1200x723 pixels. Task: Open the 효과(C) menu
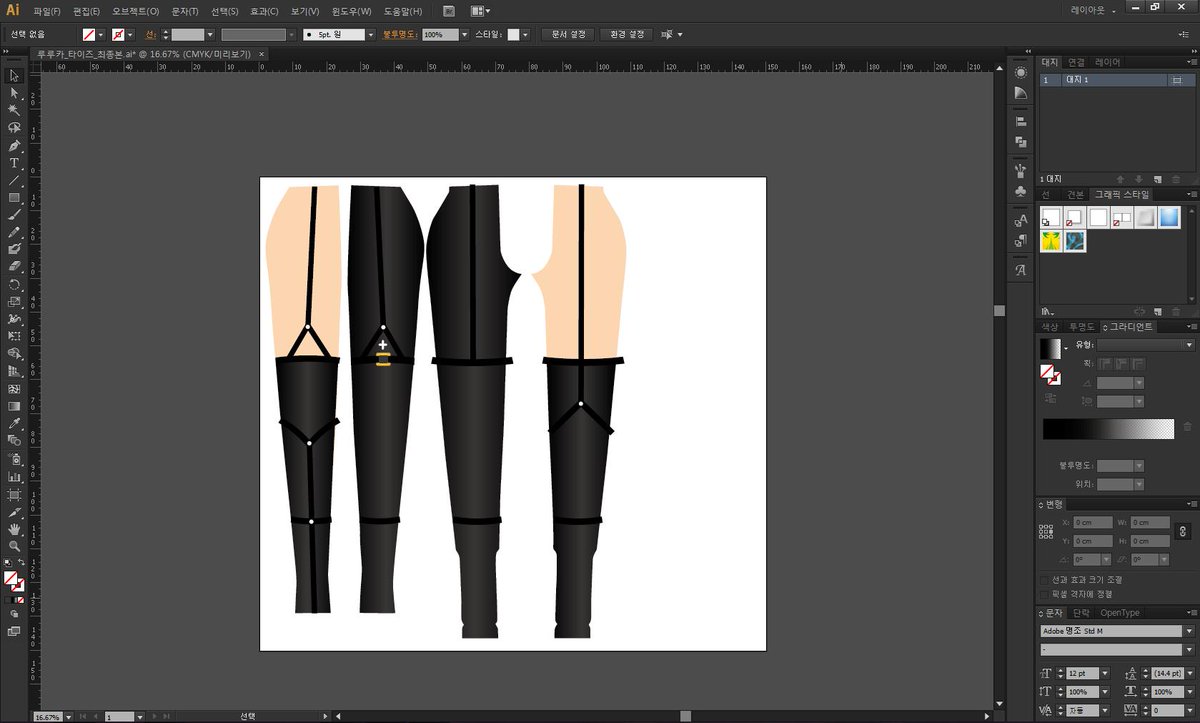point(264,11)
